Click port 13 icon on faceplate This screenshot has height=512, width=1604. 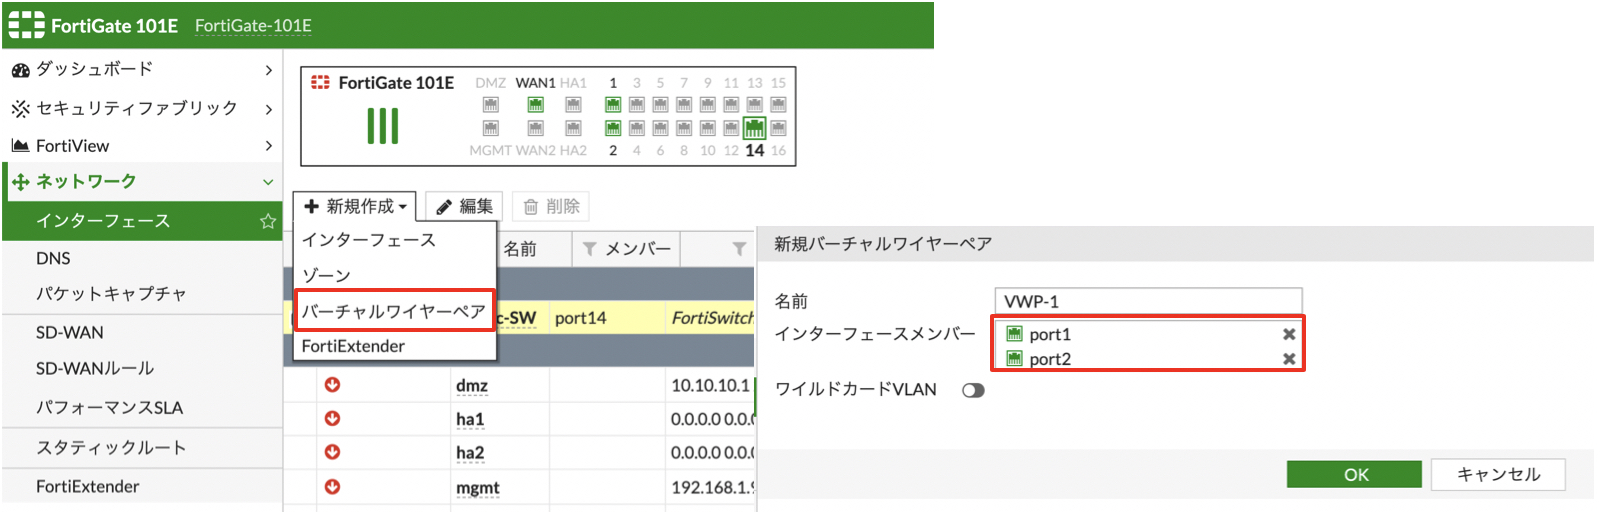755,105
